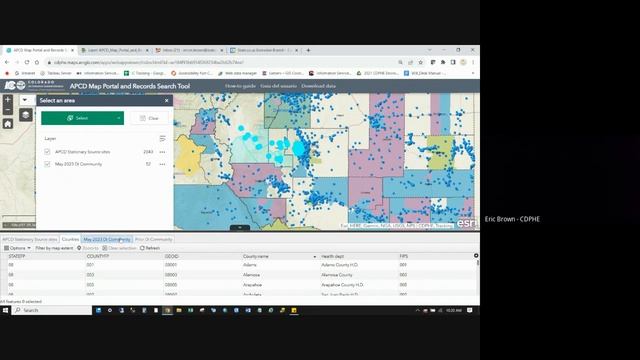640x360 pixels.
Task: Collapse the attribute table with handle arrow
Action: pos(240,227)
